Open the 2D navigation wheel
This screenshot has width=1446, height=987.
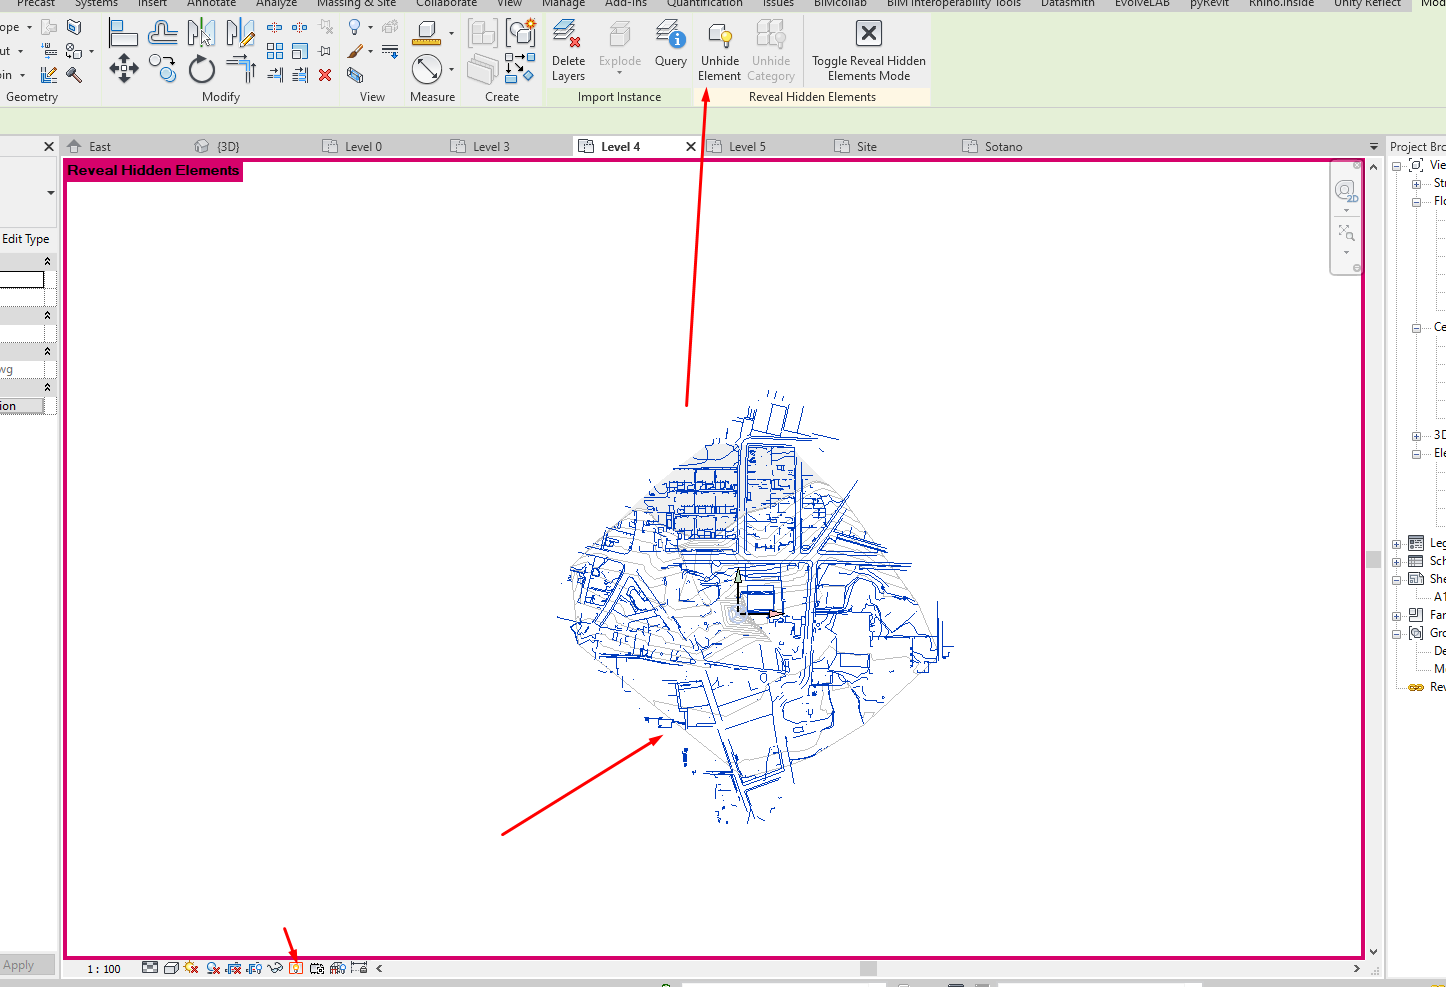(1346, 191)
